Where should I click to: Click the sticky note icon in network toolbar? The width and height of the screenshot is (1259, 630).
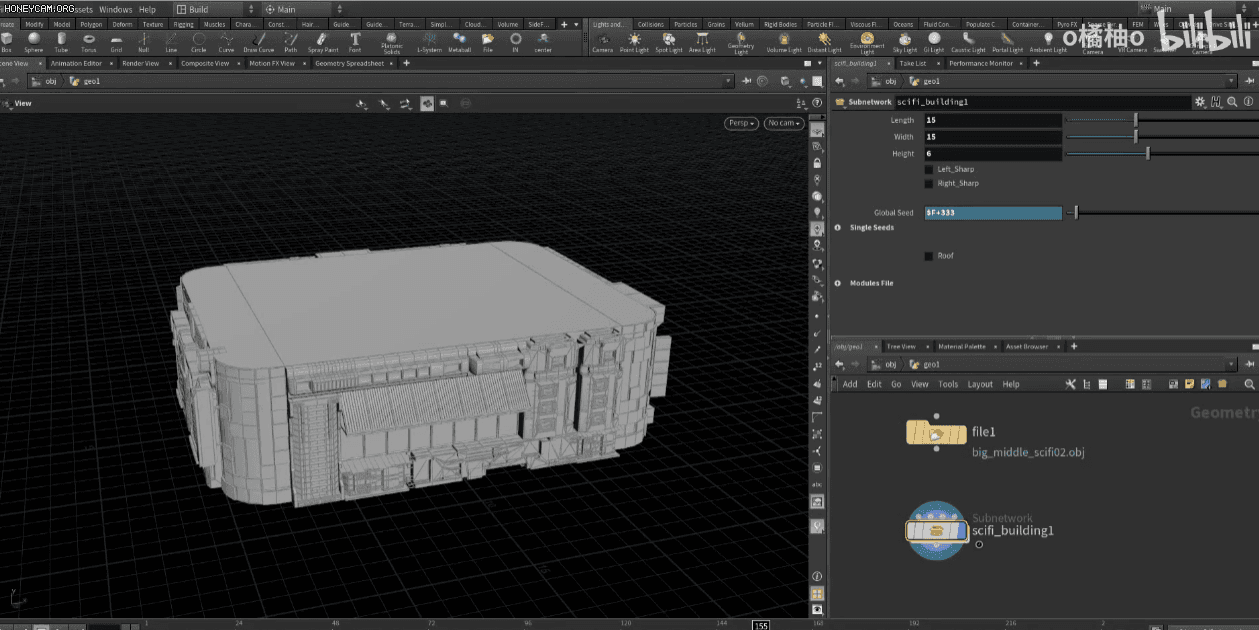pos(1189,384)
